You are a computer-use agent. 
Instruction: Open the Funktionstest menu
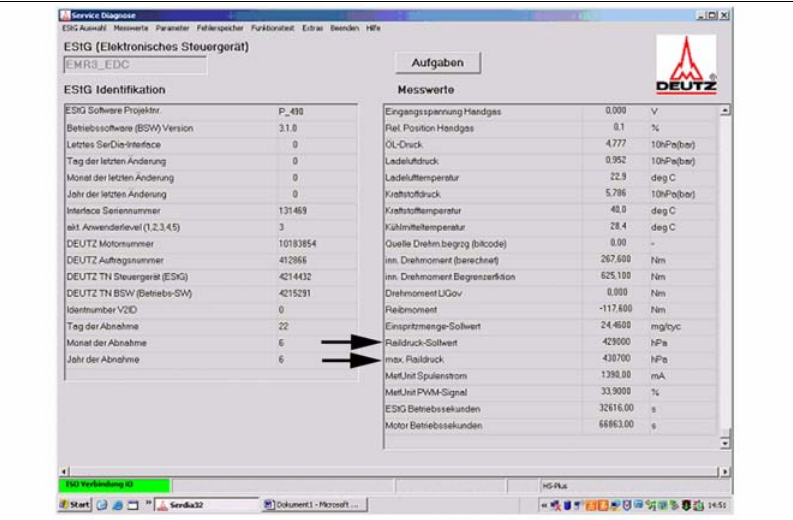click(x=273, y=28)
